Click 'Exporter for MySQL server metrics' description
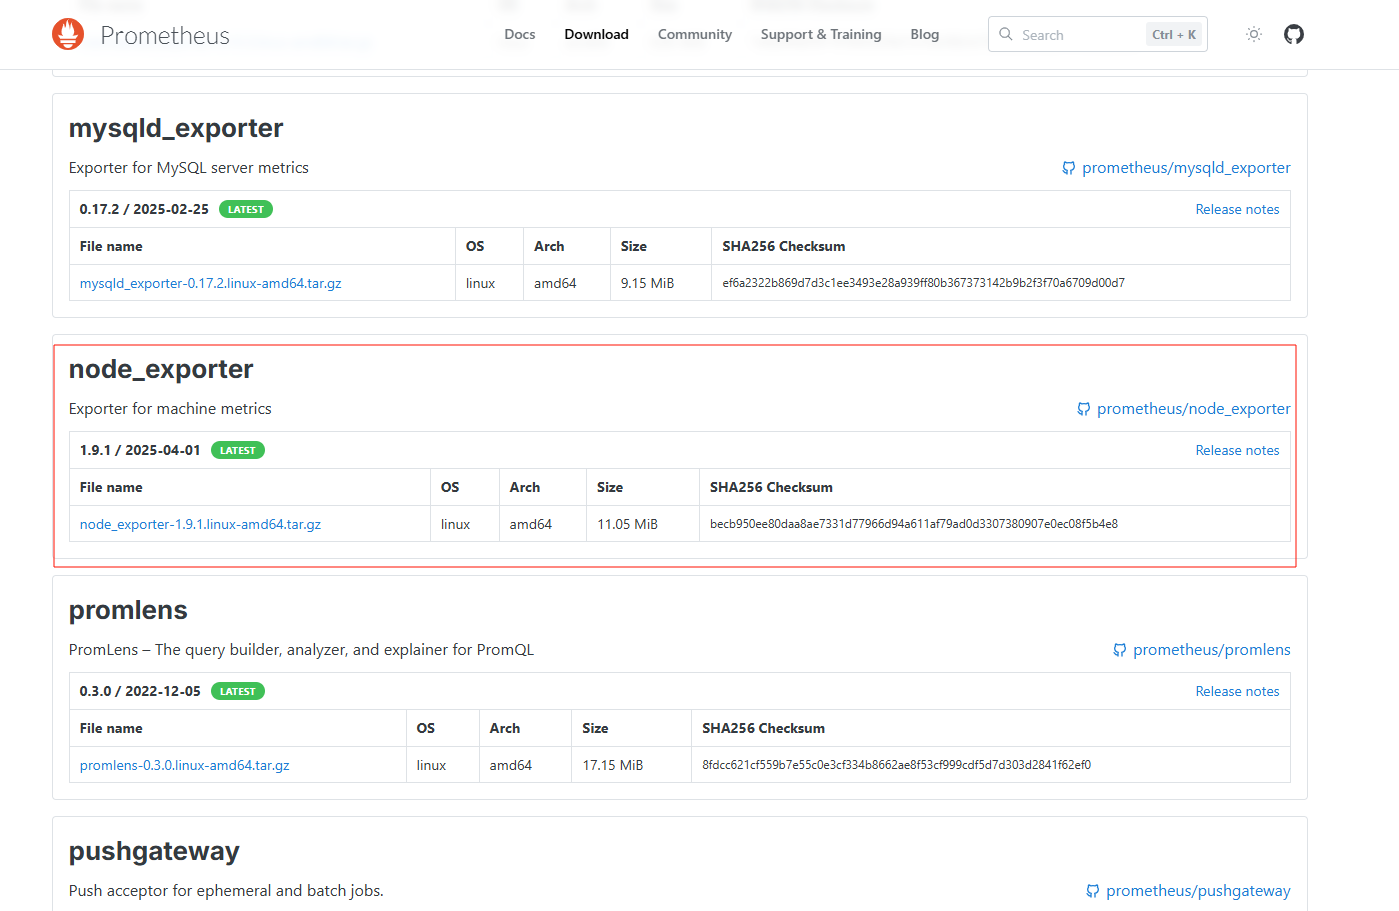The height and width of the screenshot is (911, 1399). pyautogui.click(x=189, y=168)
